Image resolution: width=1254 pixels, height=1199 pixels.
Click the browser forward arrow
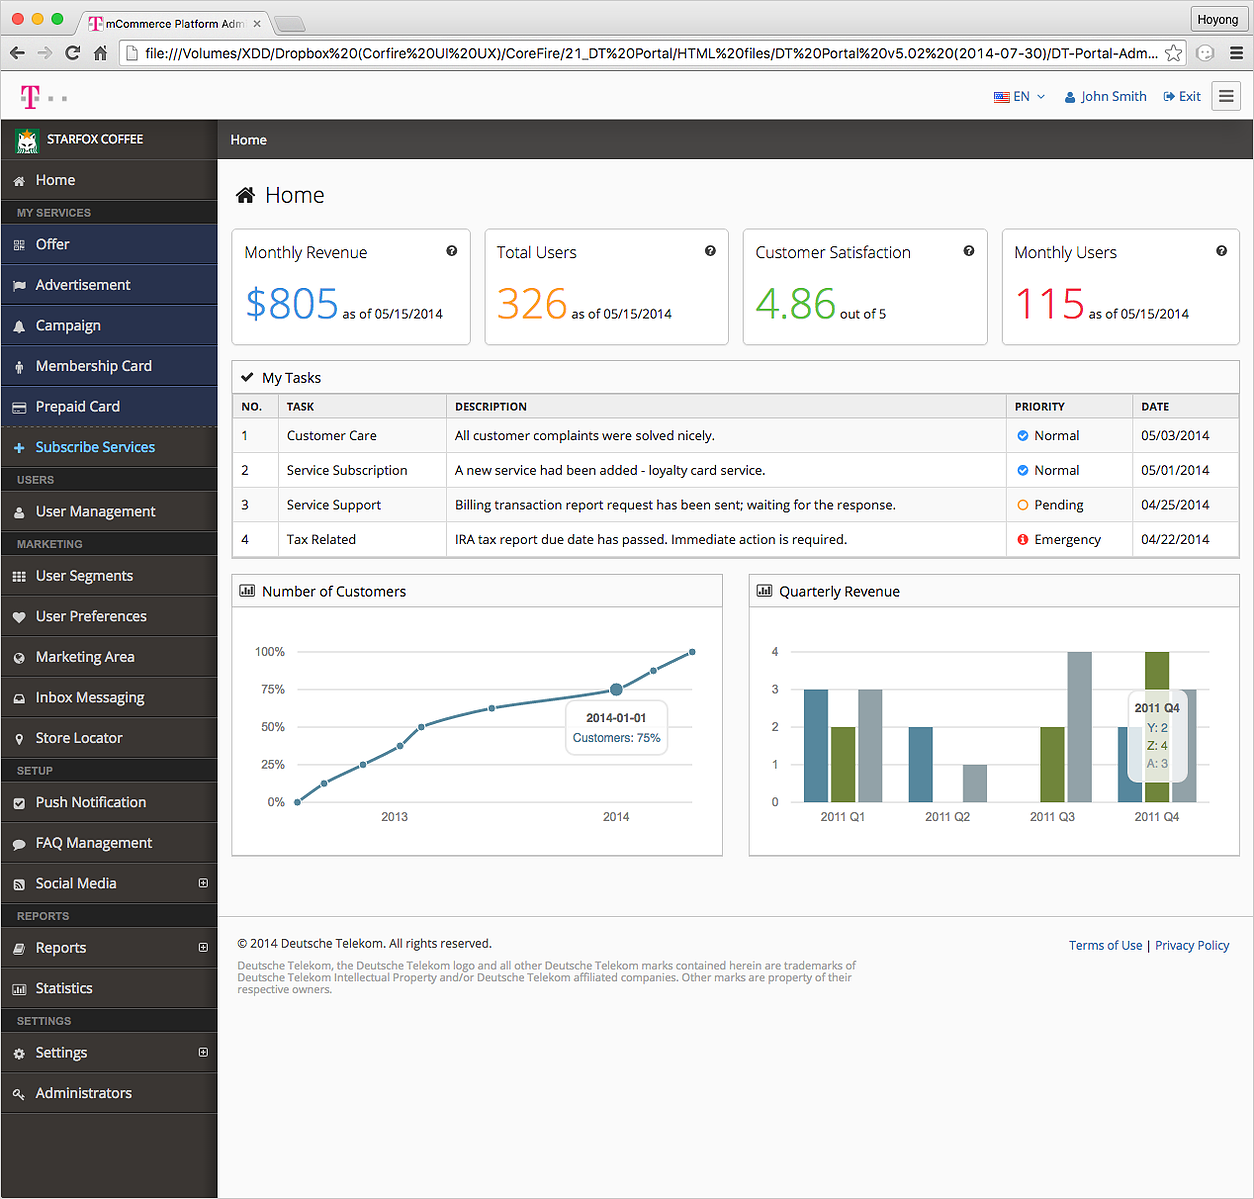tap(44, 53)
